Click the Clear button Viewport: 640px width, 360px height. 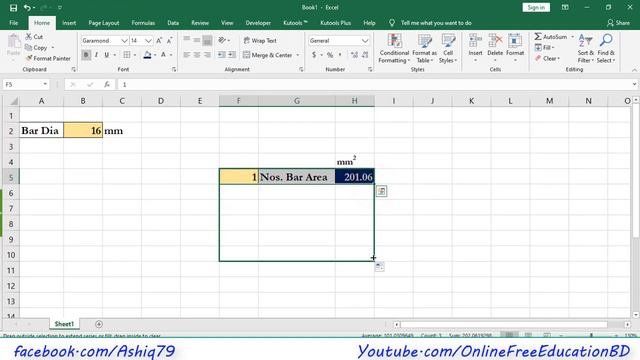click(547, 58)
